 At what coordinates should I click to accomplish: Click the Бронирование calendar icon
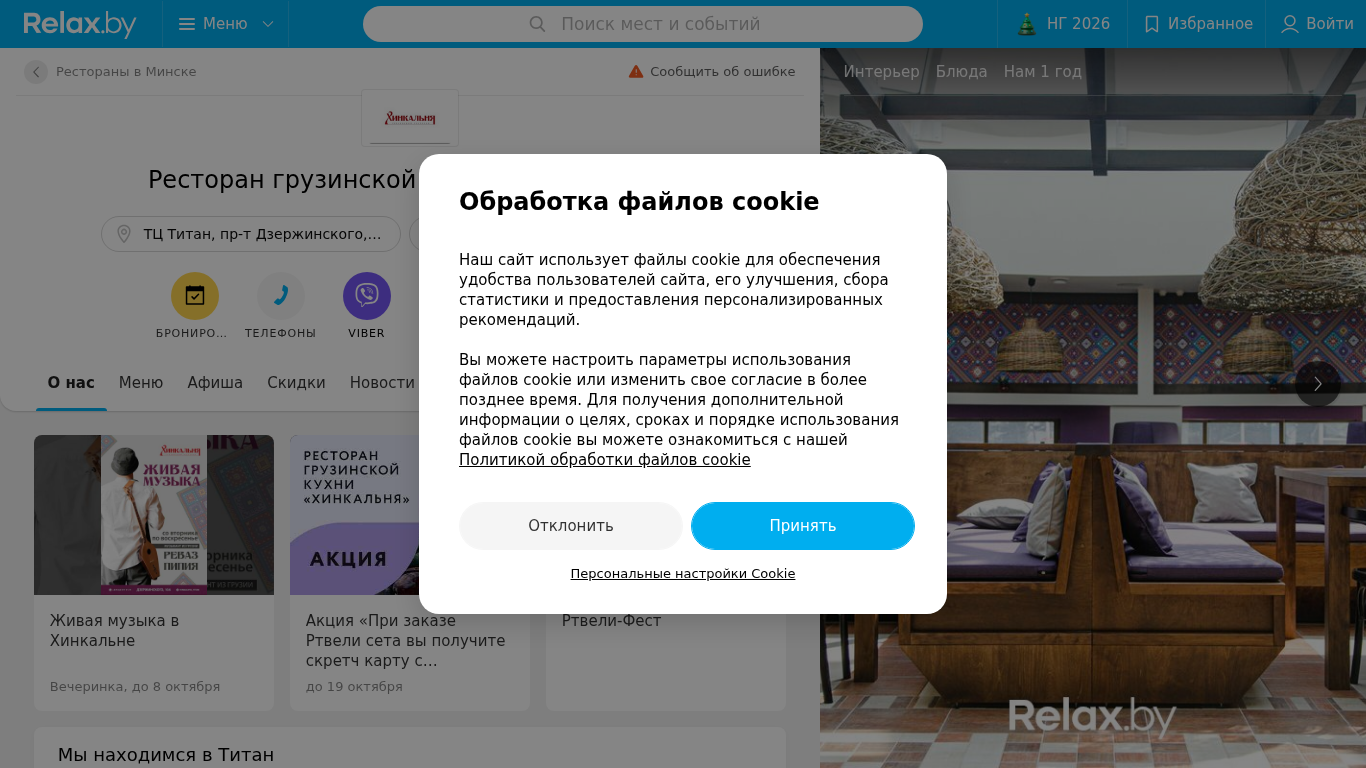[195, 296]
